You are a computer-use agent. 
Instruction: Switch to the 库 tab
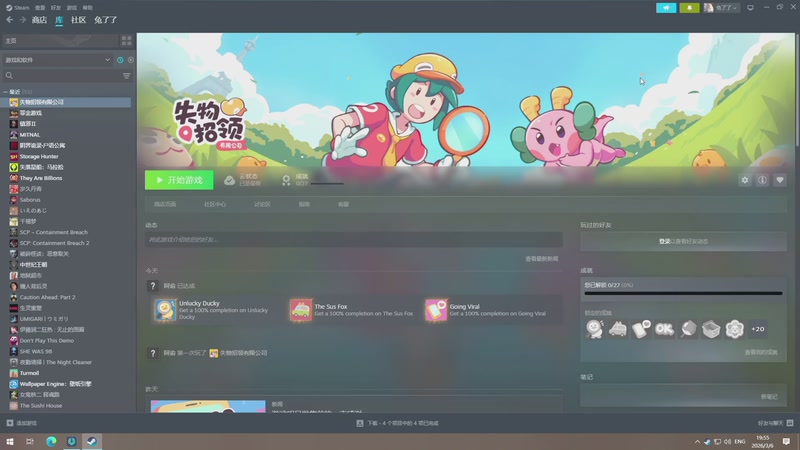[59, 20]
